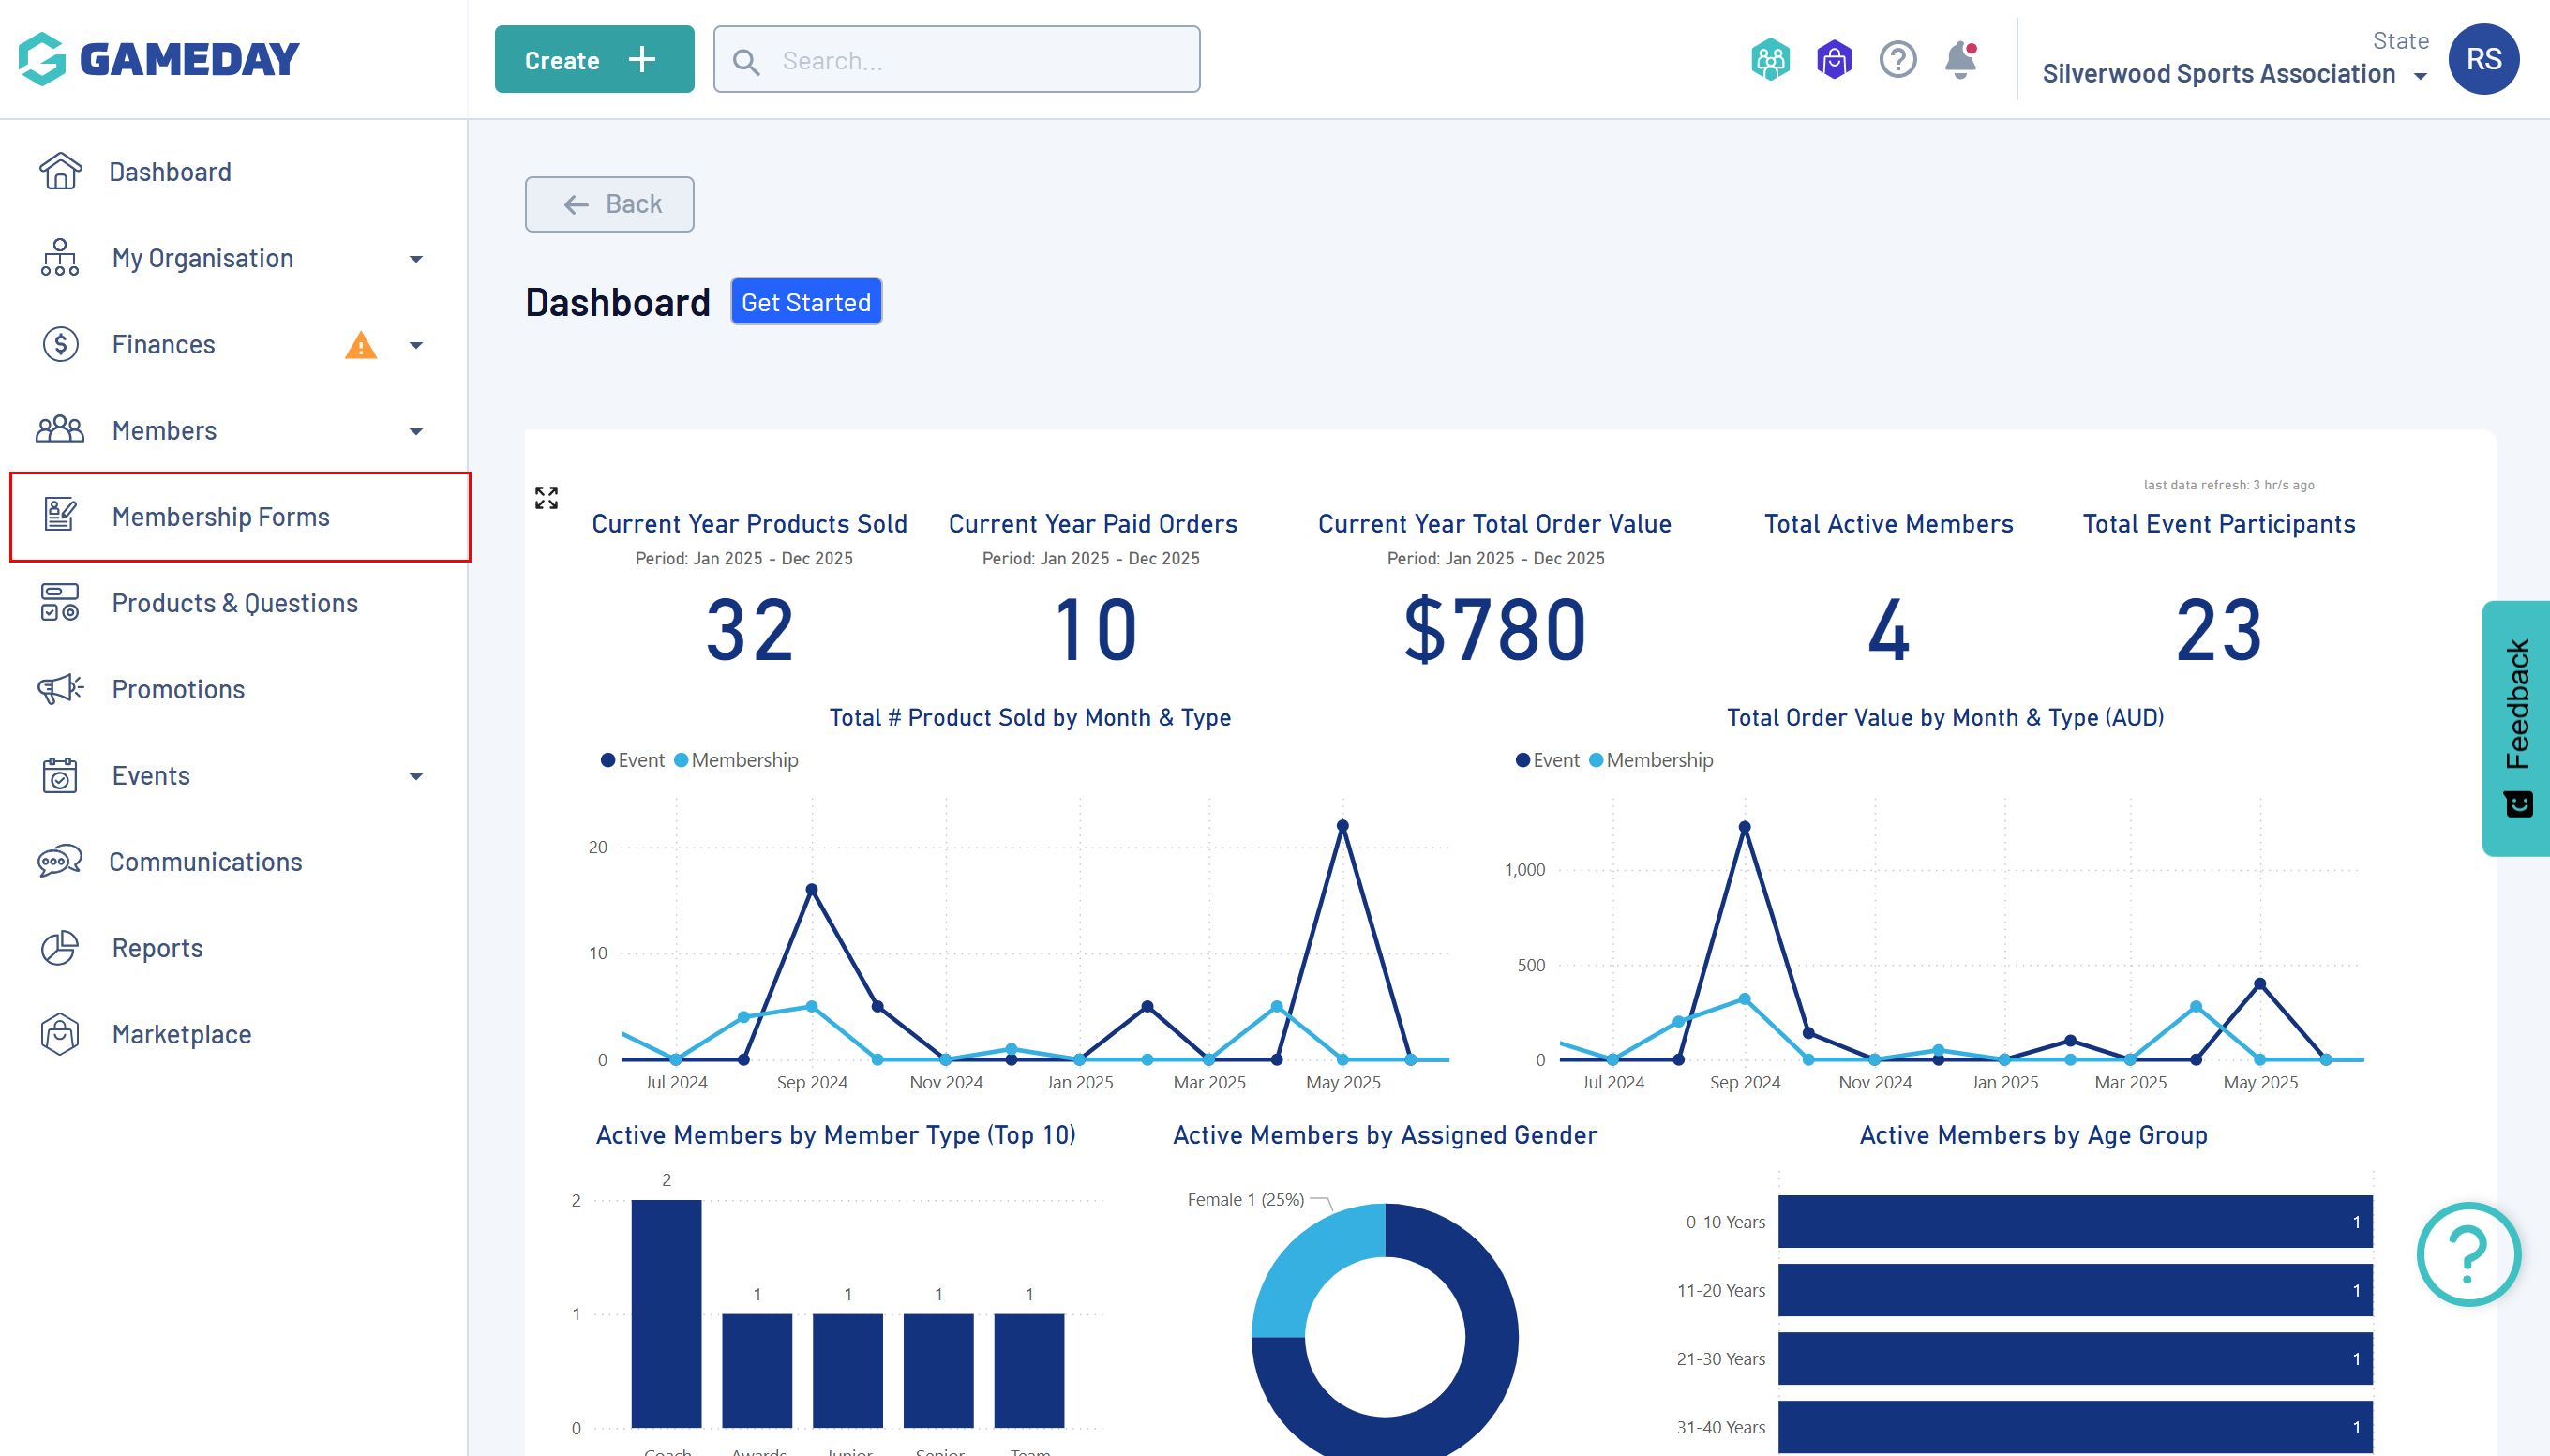Expand the Events submenu arrow

point(416,776)
